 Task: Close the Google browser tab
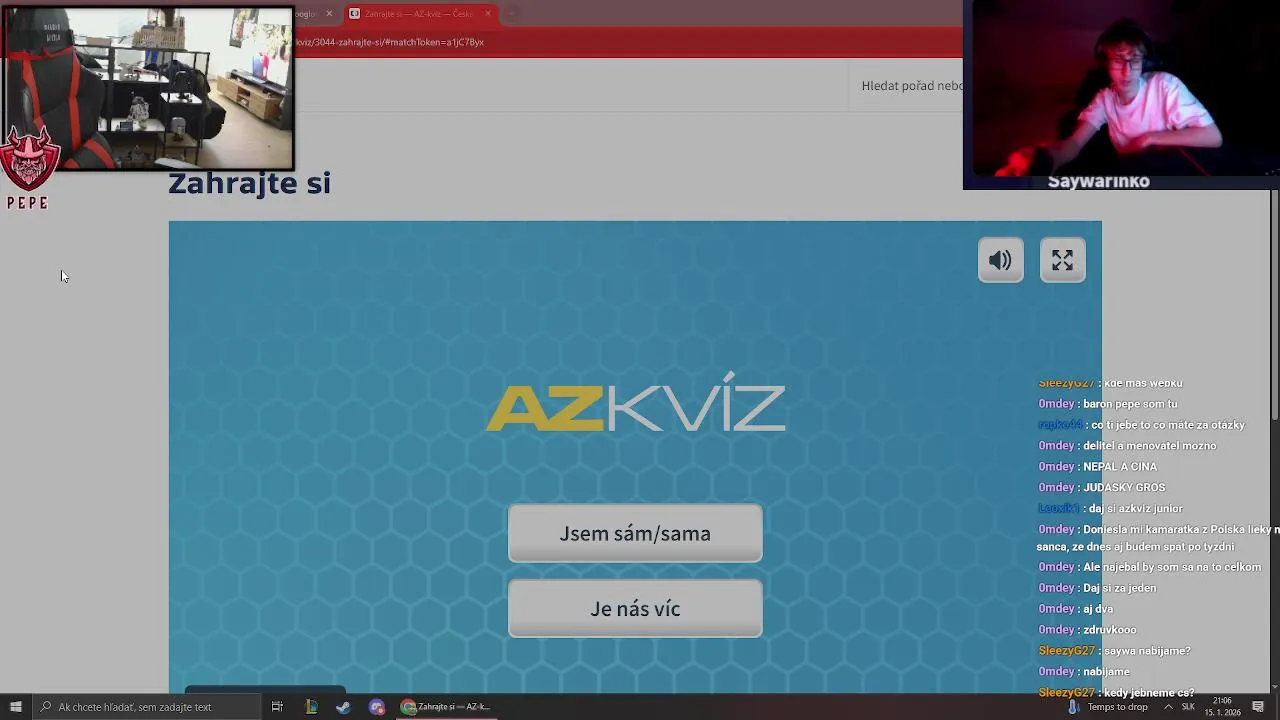click(x=329, y=14)
